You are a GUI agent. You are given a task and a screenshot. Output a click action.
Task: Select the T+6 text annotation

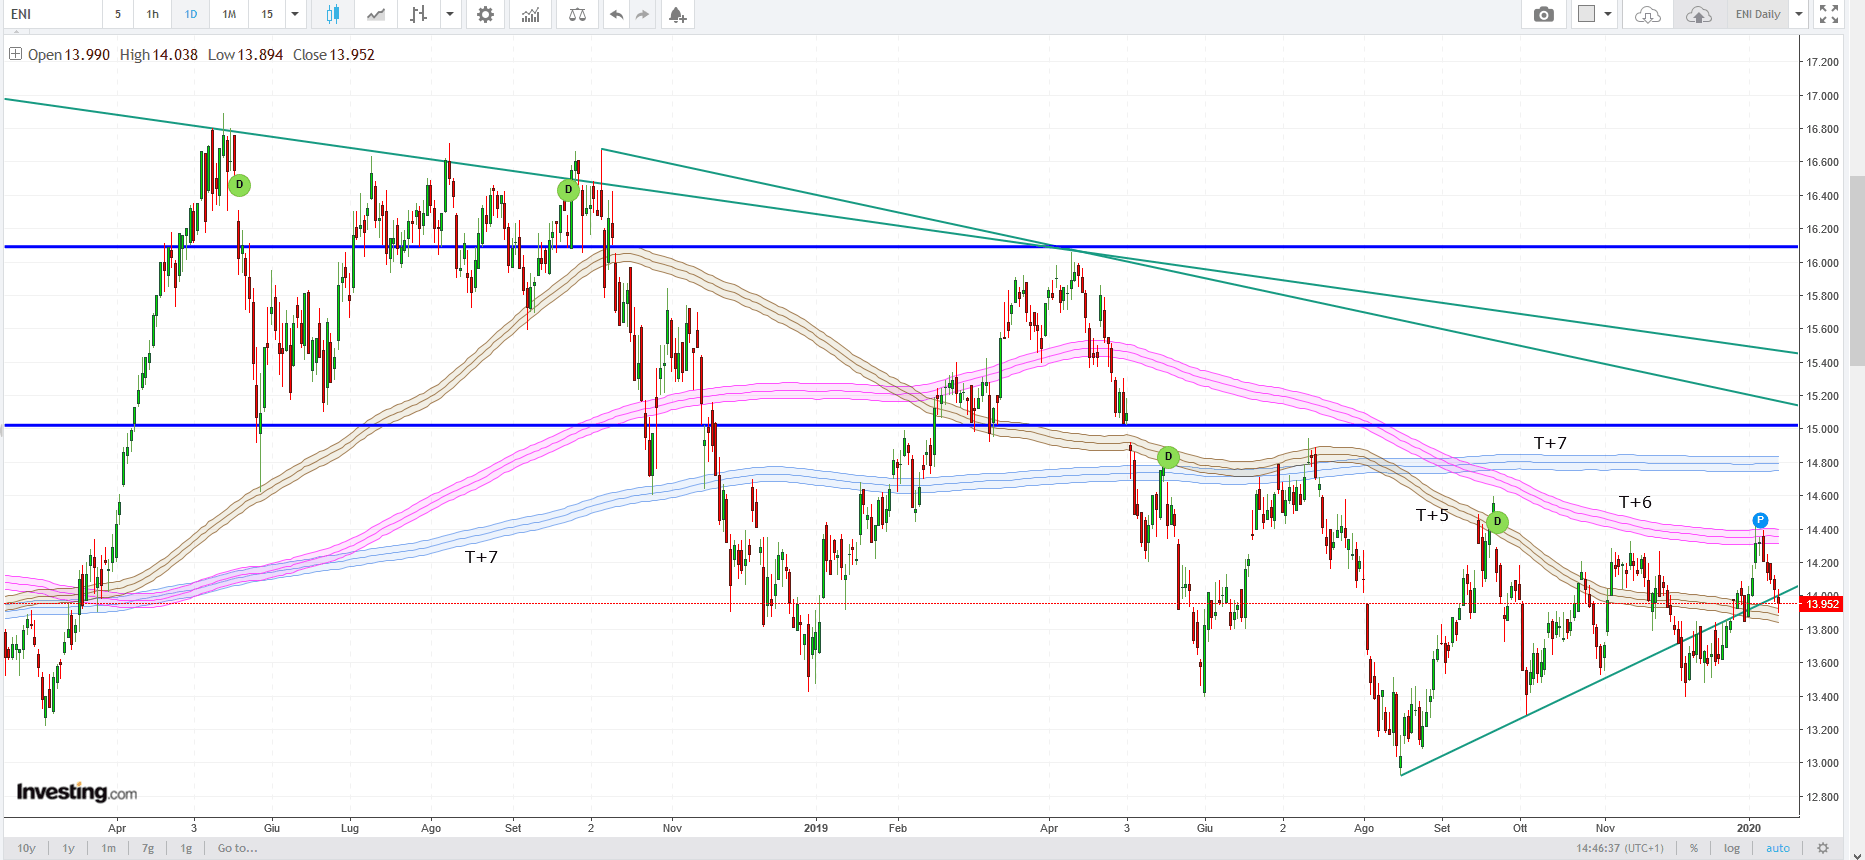tap(1635, 502)
